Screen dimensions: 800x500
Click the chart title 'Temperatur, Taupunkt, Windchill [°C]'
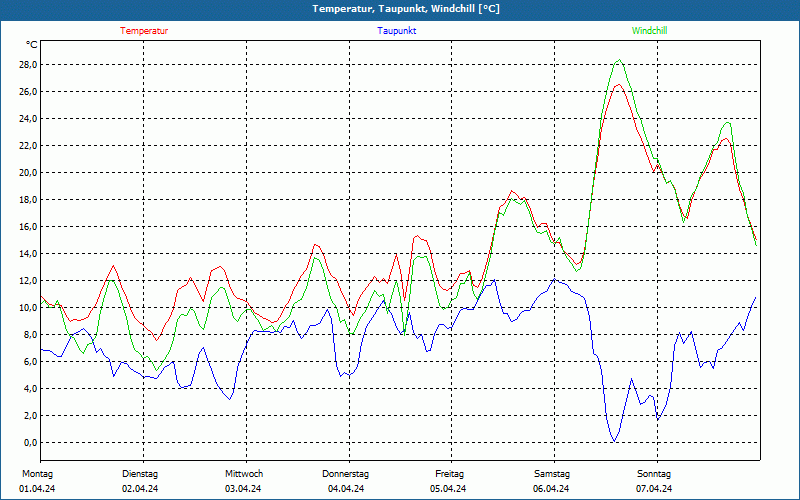pos(406,9)
